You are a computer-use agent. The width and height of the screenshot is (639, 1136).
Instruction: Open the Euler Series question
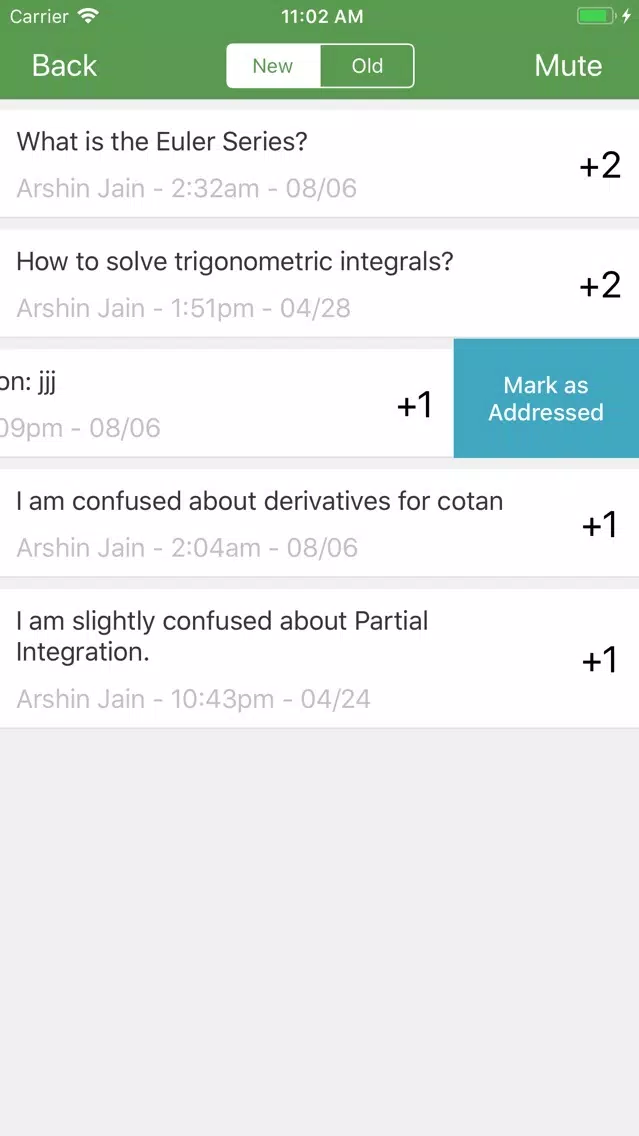[320, 164]
